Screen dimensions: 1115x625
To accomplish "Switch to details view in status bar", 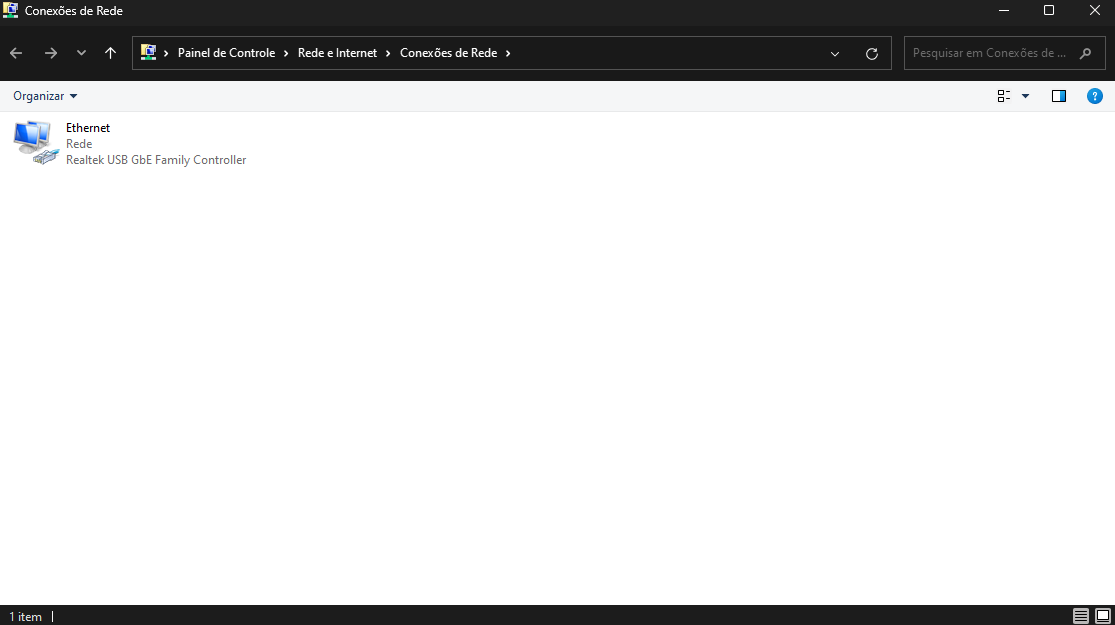I will (x=1081, y=616).
